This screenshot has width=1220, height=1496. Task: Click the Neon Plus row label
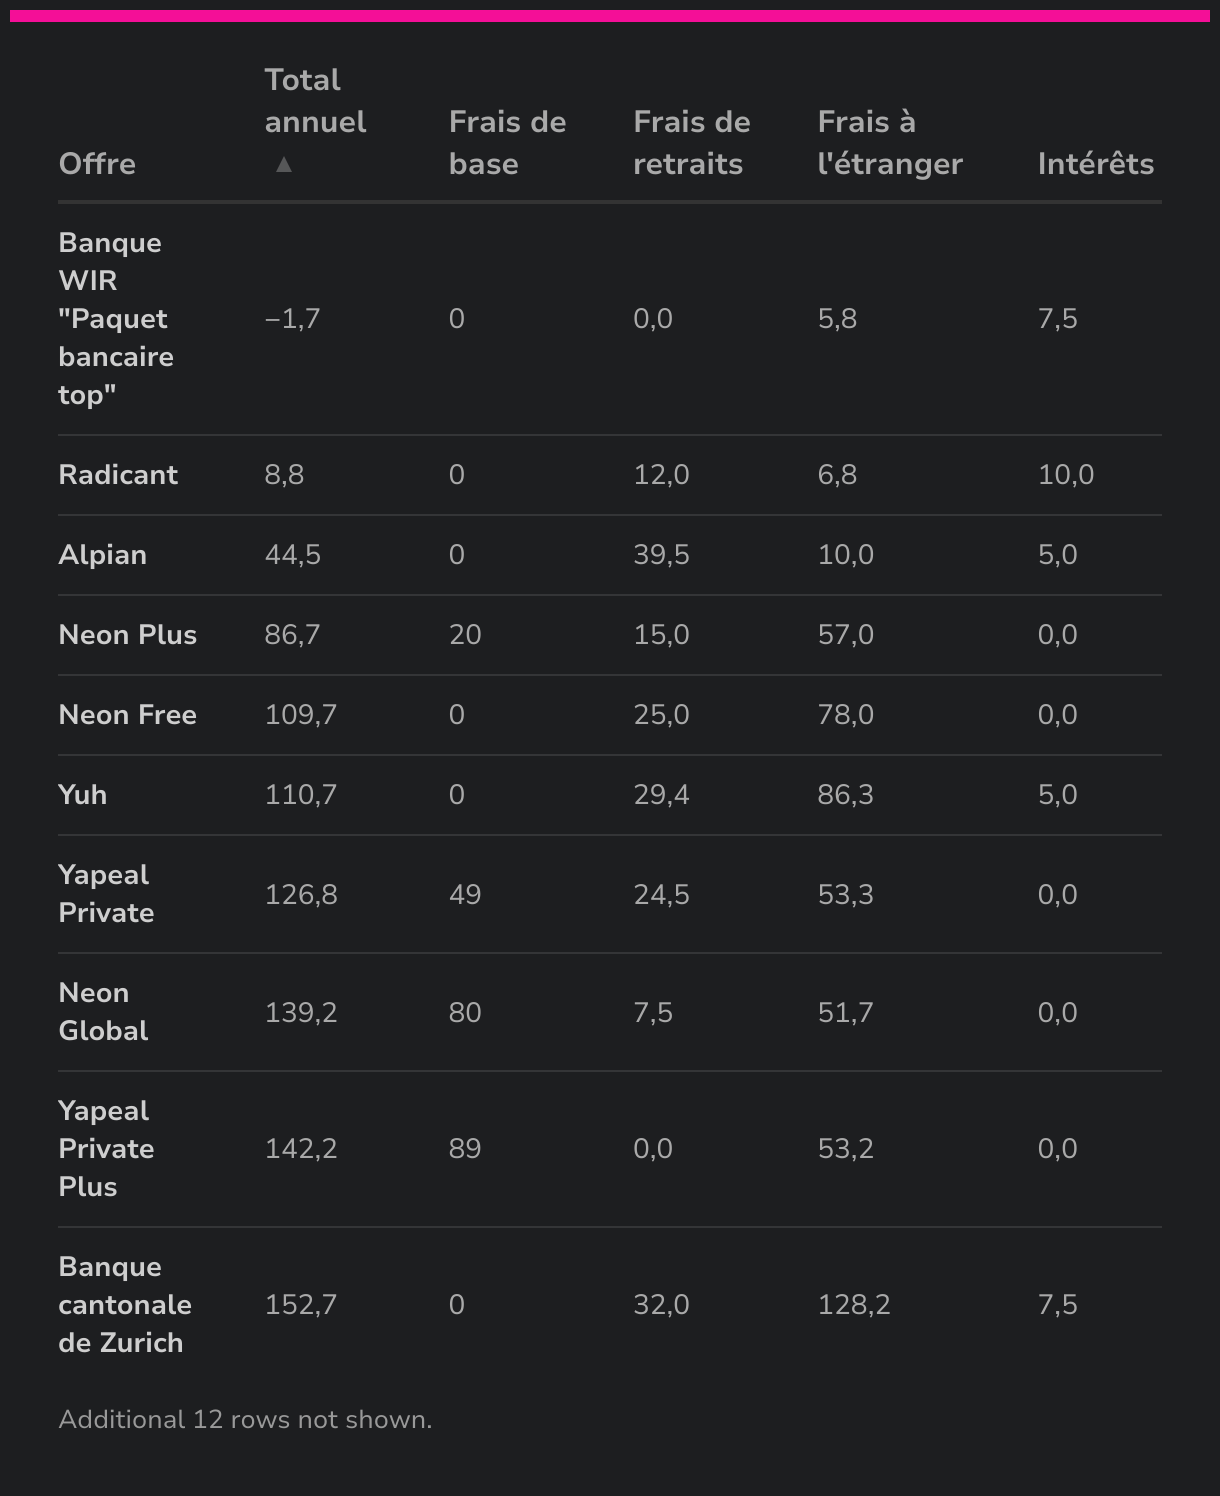pyautogui.click(x=128, y=635)
